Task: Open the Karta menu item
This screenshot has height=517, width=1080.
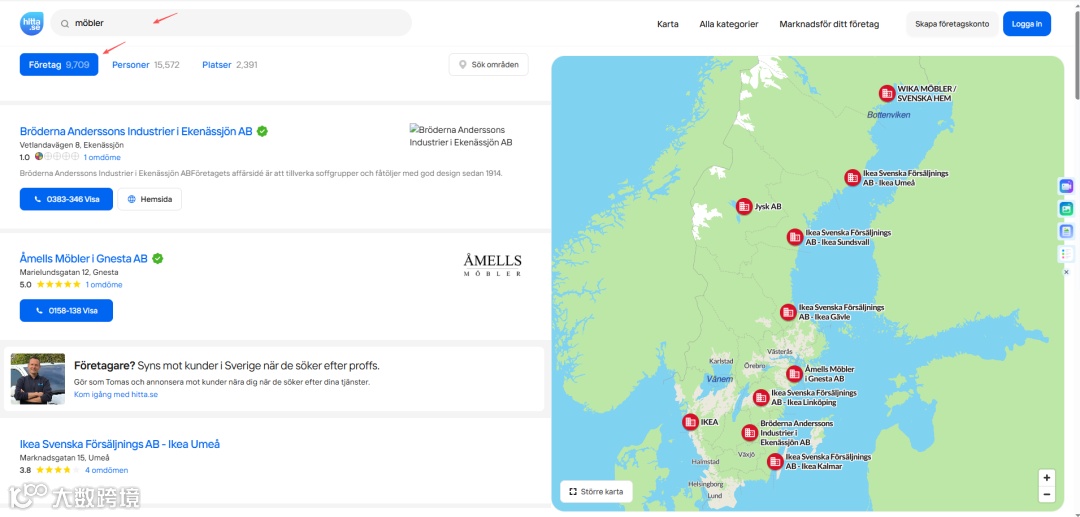Action: coord(667,24)
